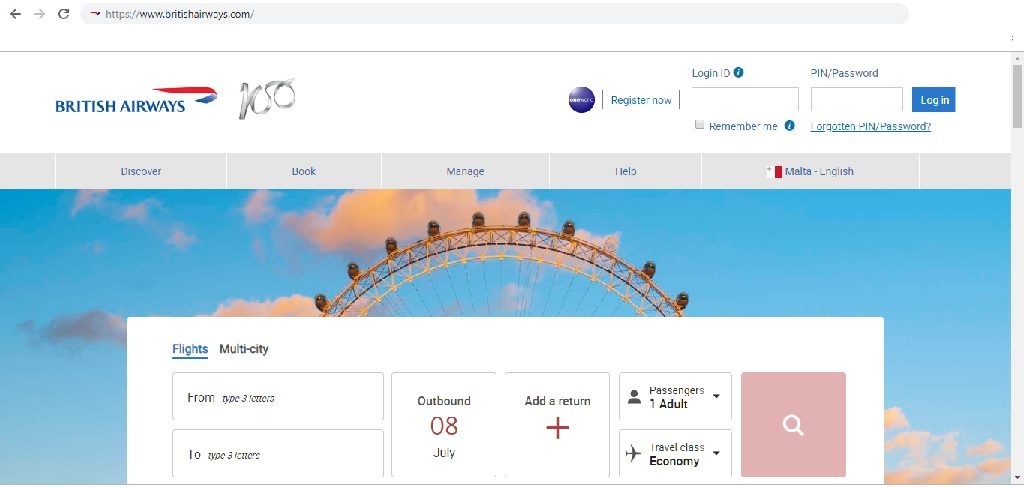The image size is (1024, 488).
Task: Click the red plus under Add a return
Action: (x=557, y=429)
